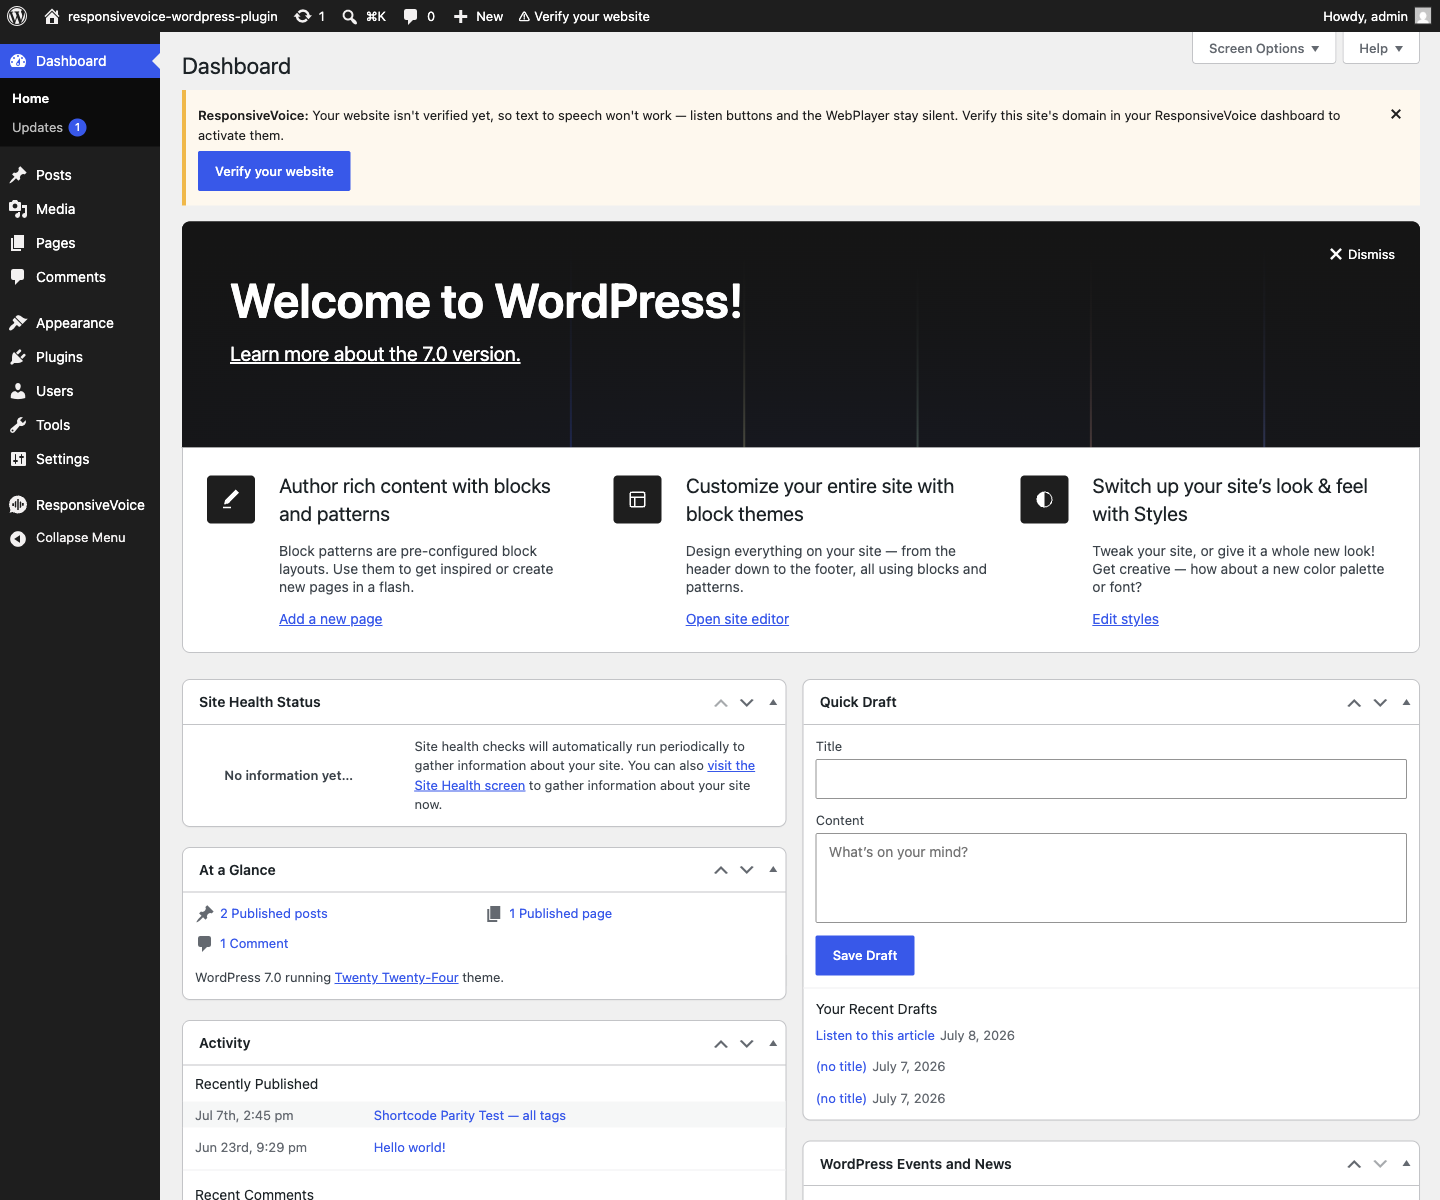The width and height of the screenshot is (1440, 1200).
Task: Move At a Glance panel up
Action: click(x=721, y=870)
